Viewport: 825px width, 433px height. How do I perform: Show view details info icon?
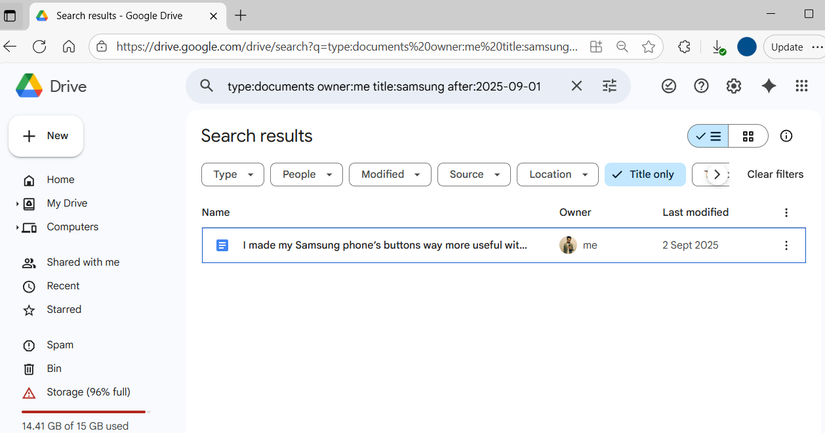[x=786, y=136]
